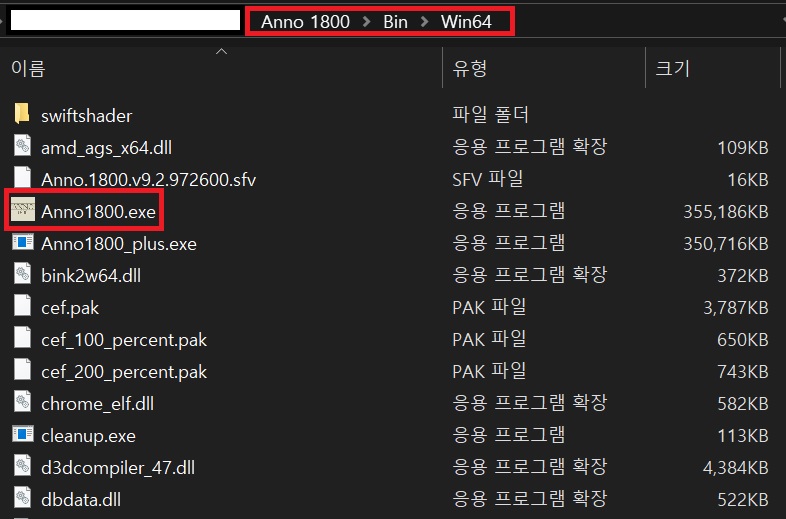Image resolution: width=786 pixels, height=519 pixels.
Task: Click the 355,186KB size of Anno1800.exe
Action: pos(726,212)
